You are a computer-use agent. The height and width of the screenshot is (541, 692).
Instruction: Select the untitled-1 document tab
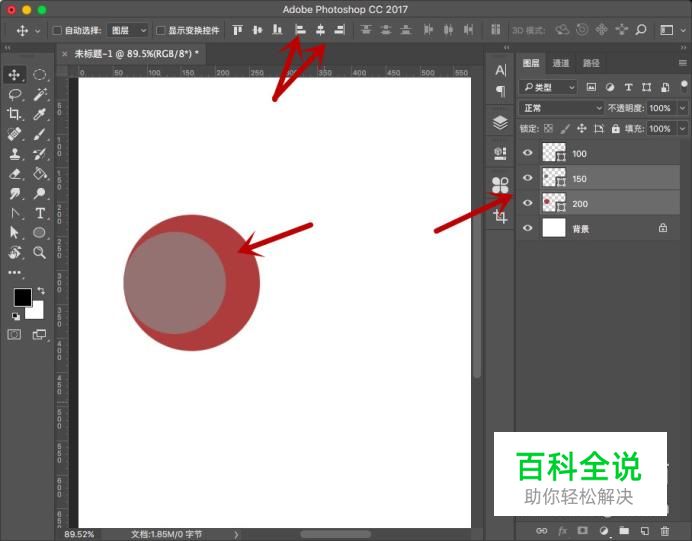pos(136,54)
